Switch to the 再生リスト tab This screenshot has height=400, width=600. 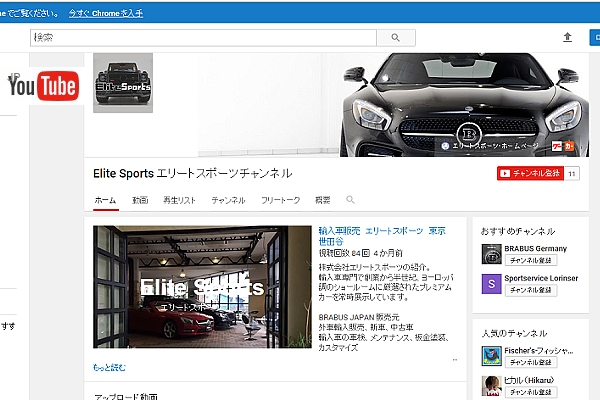point(179,200)
